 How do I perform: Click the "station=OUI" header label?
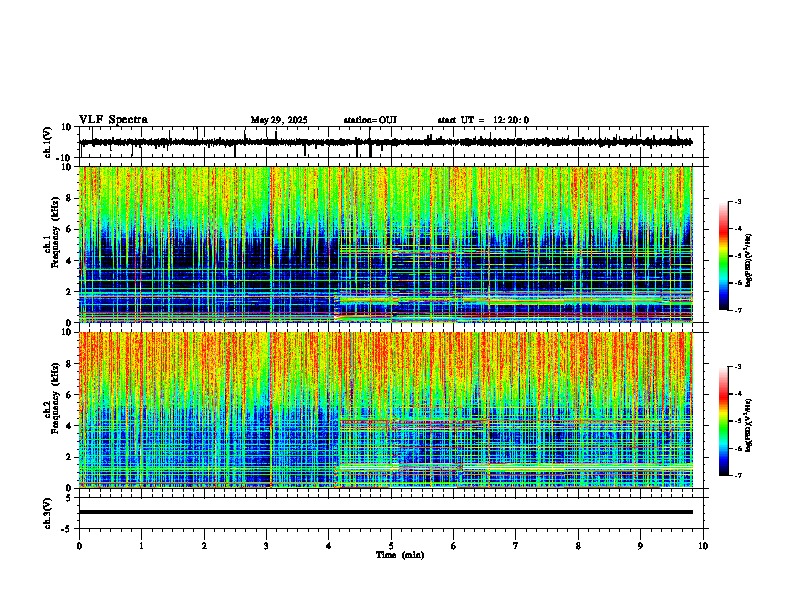tap(370, 120)
